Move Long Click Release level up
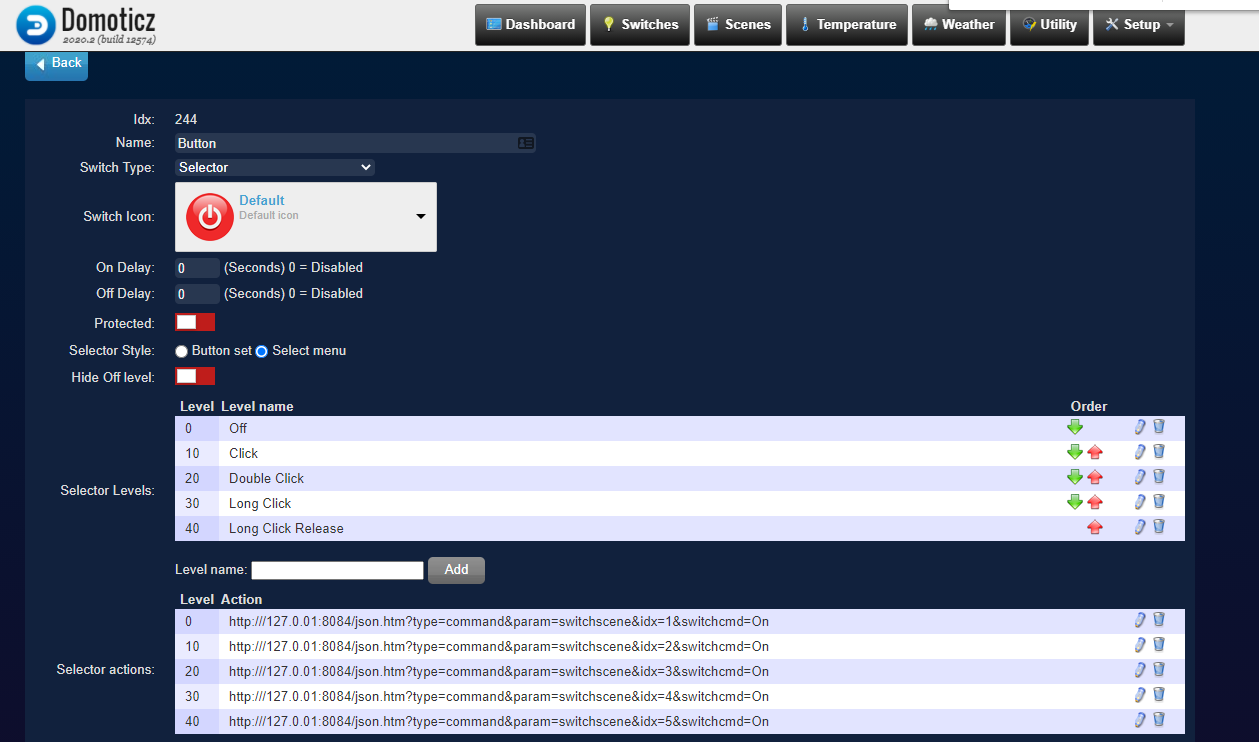The width and height of the screenshot is (1259, 742). 1095,527
